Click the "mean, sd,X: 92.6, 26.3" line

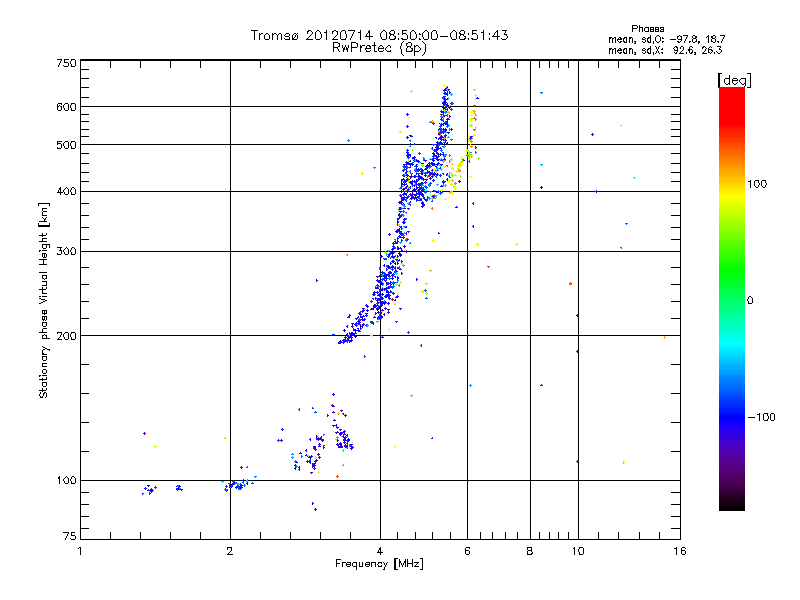click(x=665, y=50)
